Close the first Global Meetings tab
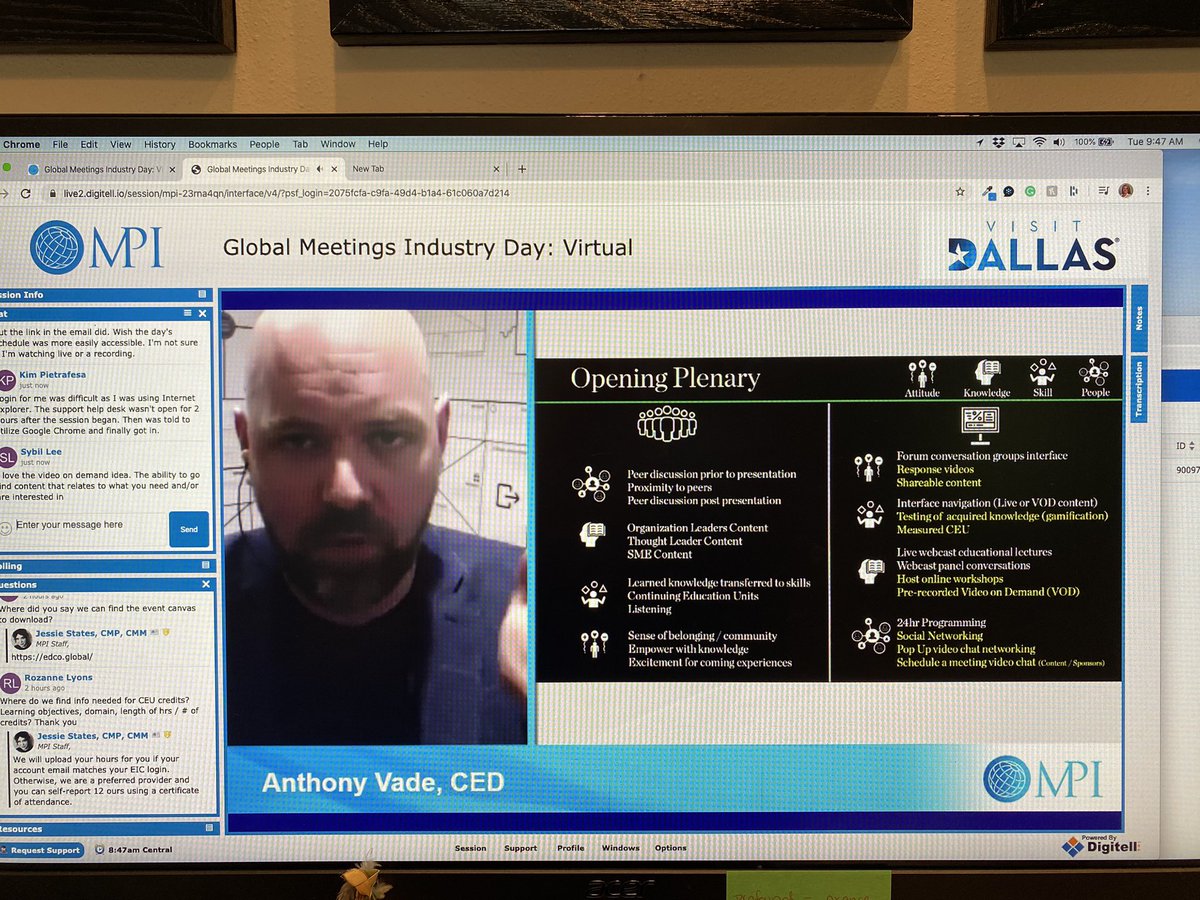Image resolution: width=1200 pixels, height=900 pixels. coord(170,169)
